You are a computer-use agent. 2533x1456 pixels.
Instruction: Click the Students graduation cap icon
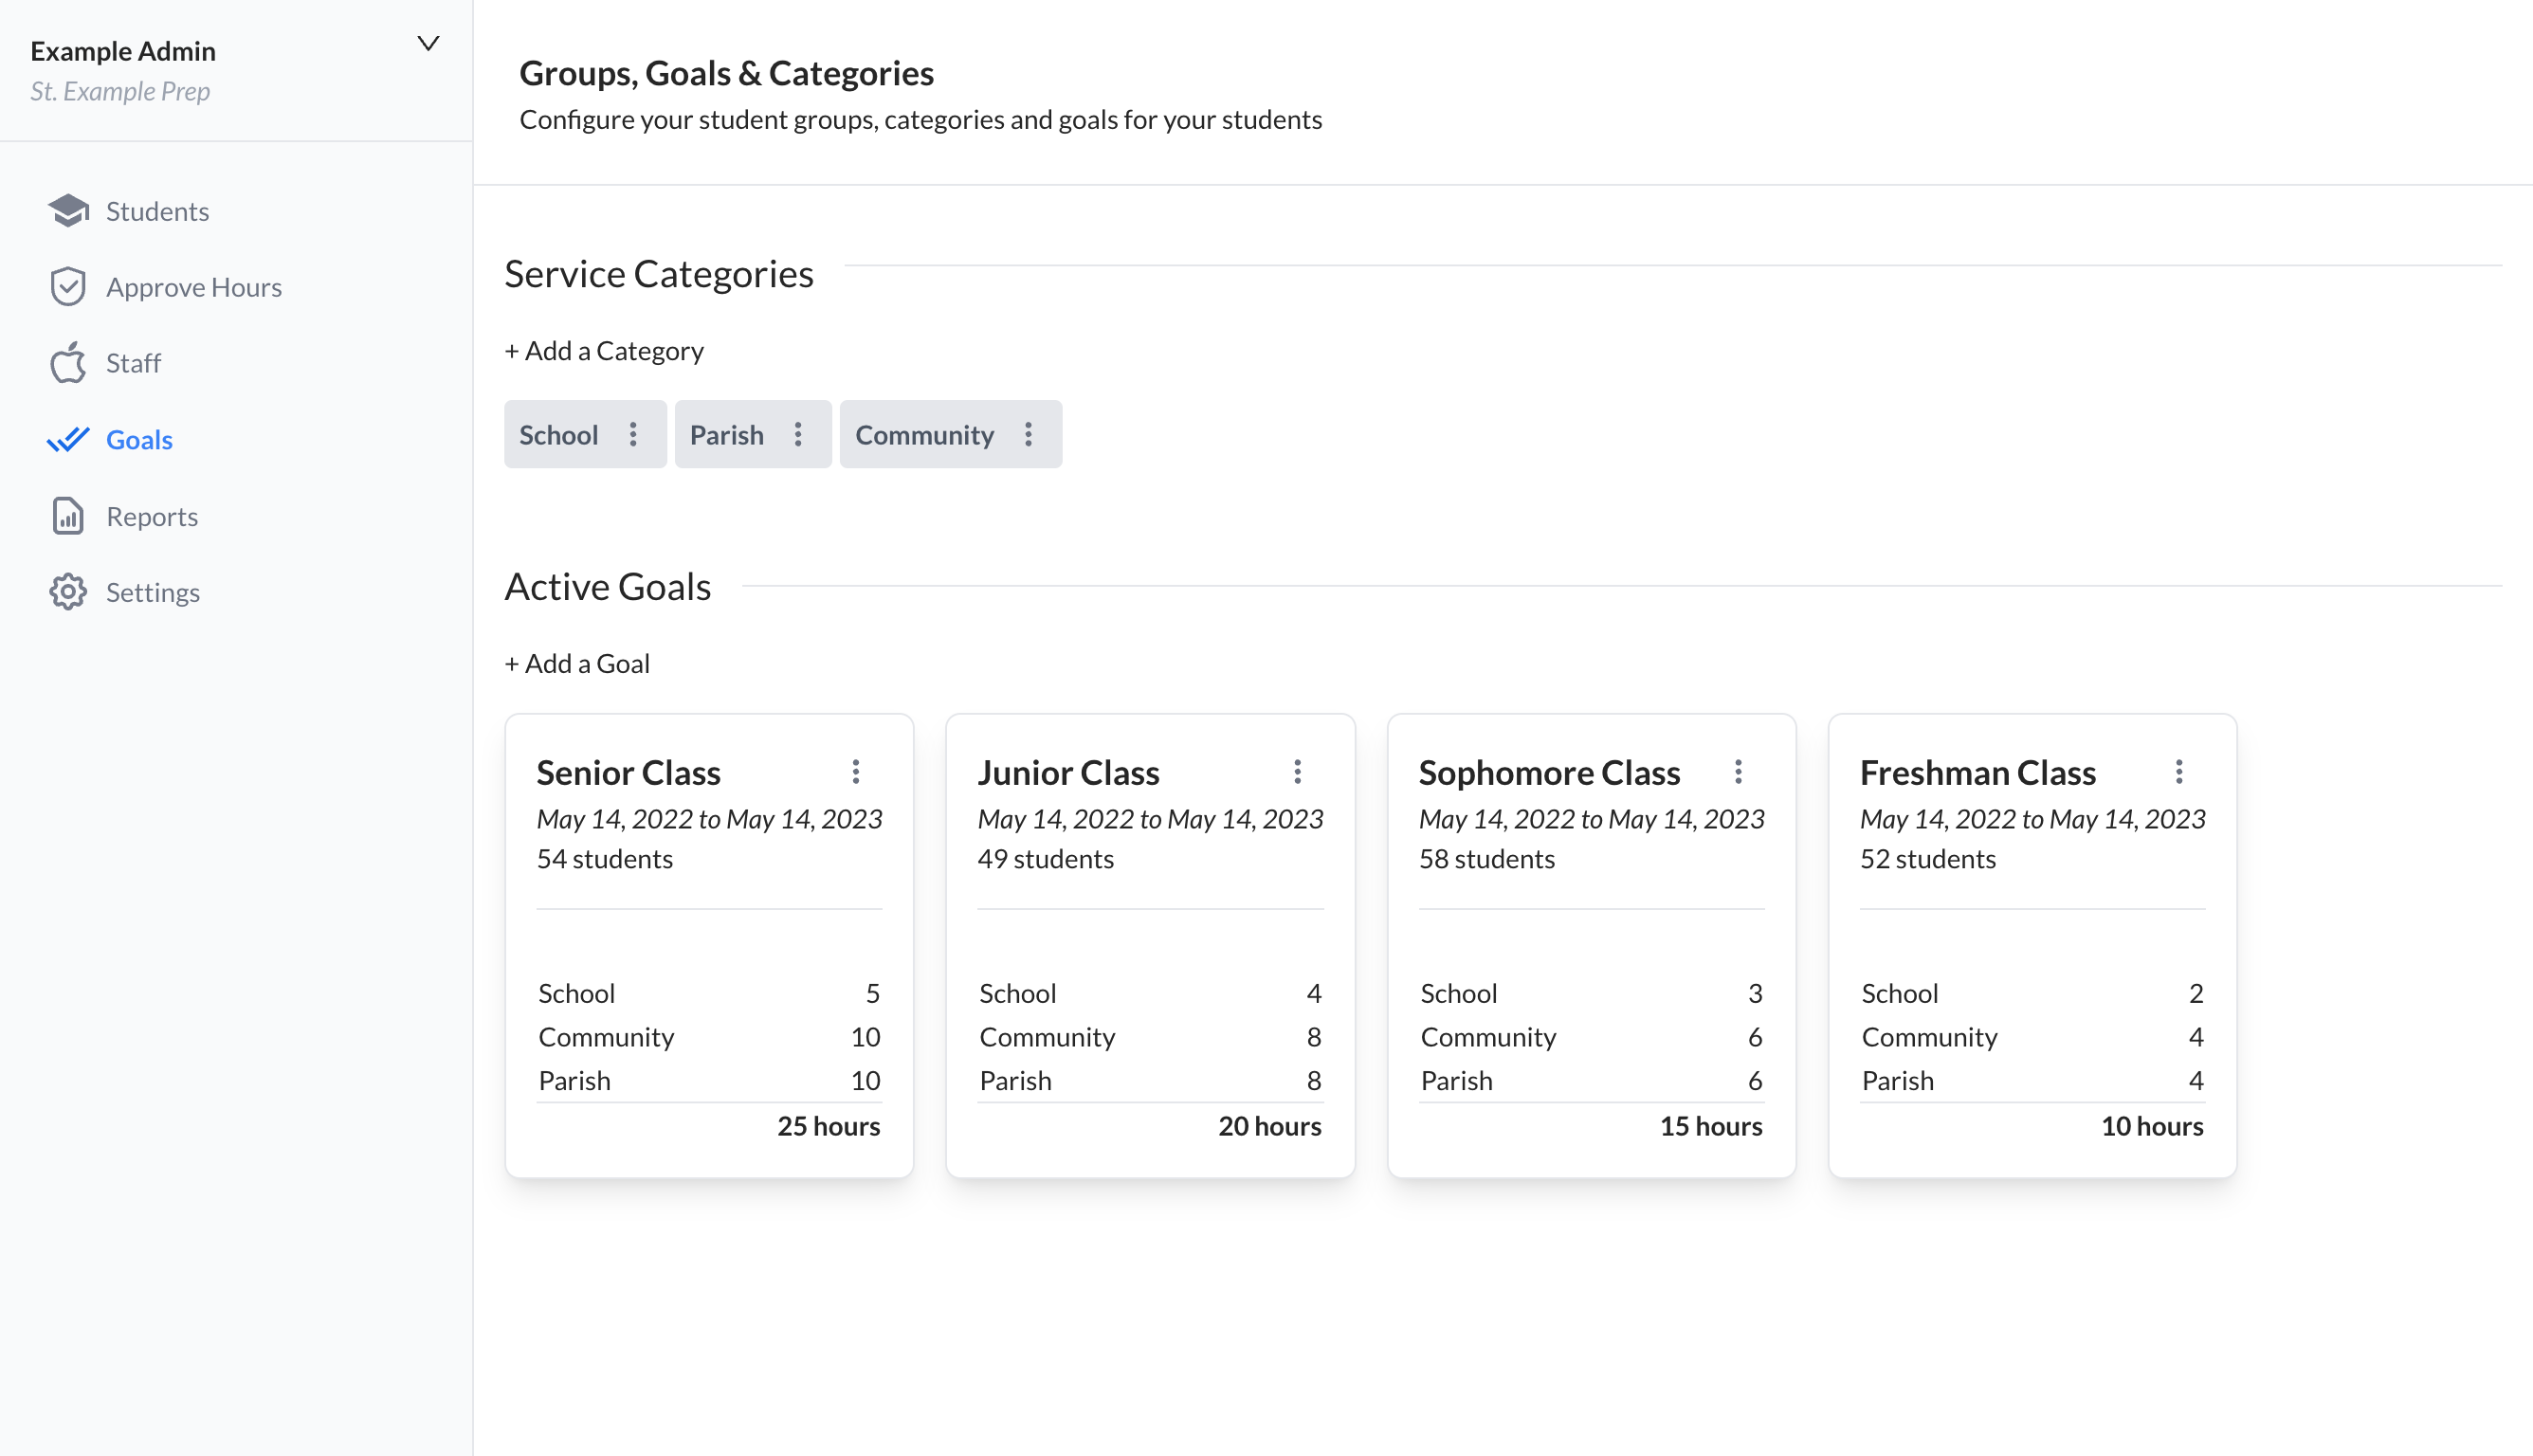click(x=68, y=211)
